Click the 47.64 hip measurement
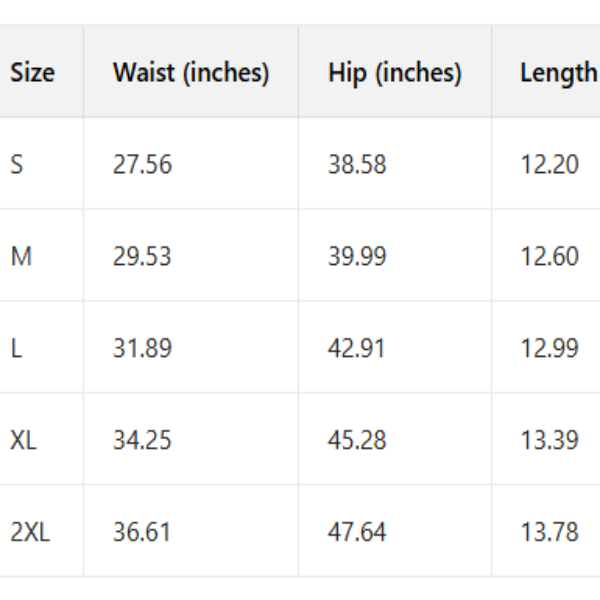The image size is (600, 600). (x=357, y=533)
